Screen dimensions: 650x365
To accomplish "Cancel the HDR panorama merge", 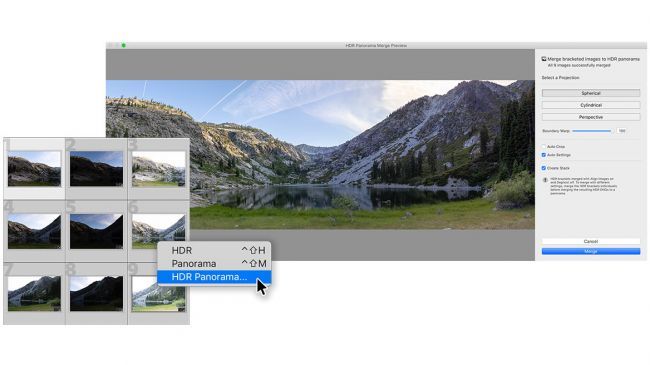I will click(x=591, y=241).
